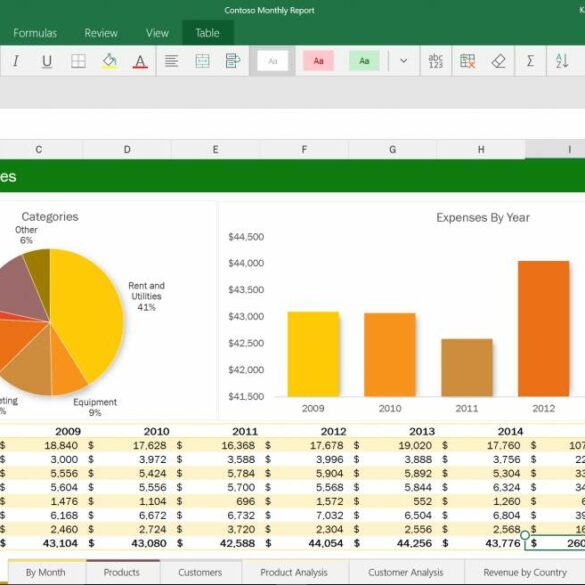Click the Categories pie chart title
This screenshot has height=585, width=585.
click(x=50, y=217)
